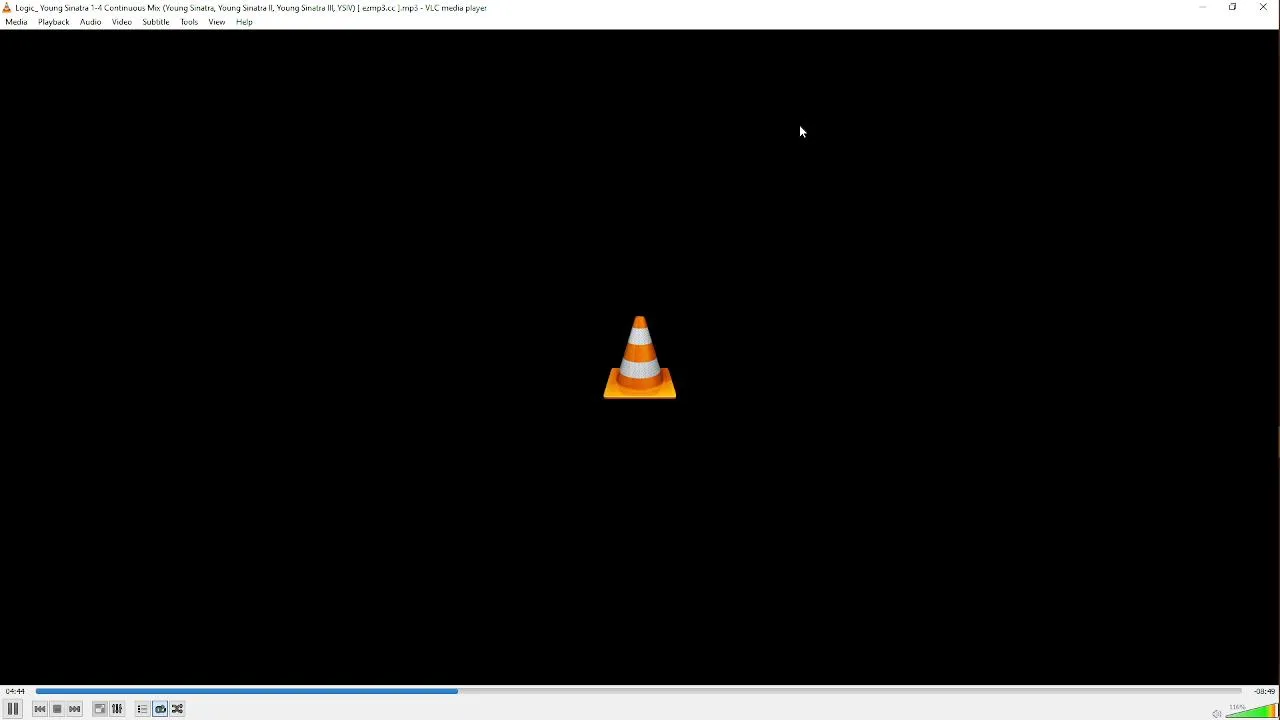Image resolution: width=1280 pixels, height=720 pixels.
Task: Open the Subtitle menu
Action: 156,22
